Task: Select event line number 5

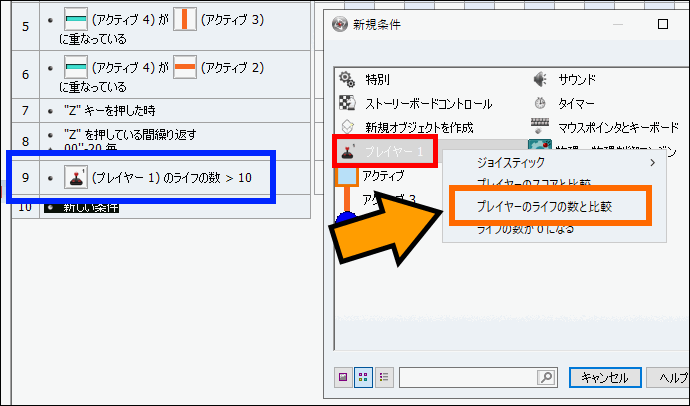Action: (26, 26)
